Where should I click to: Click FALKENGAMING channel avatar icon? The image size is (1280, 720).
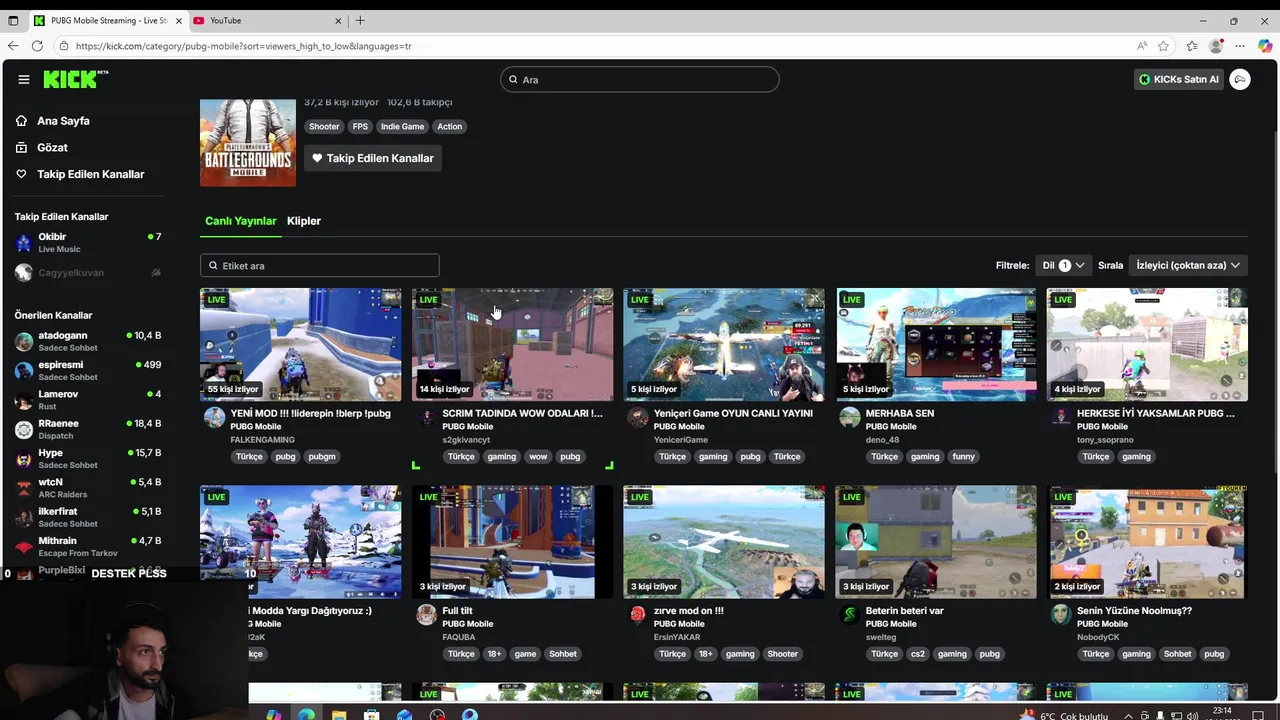214,417
